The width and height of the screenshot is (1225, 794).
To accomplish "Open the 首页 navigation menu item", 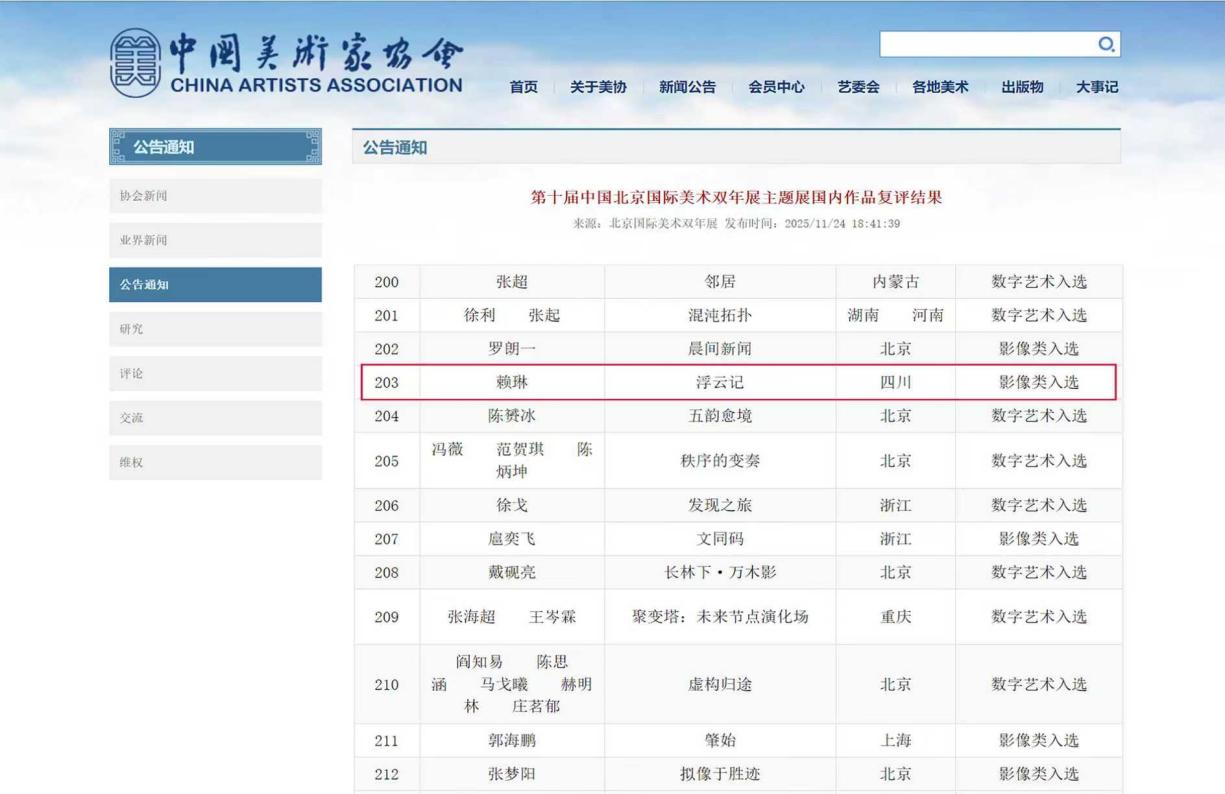I will click(524, 87).
